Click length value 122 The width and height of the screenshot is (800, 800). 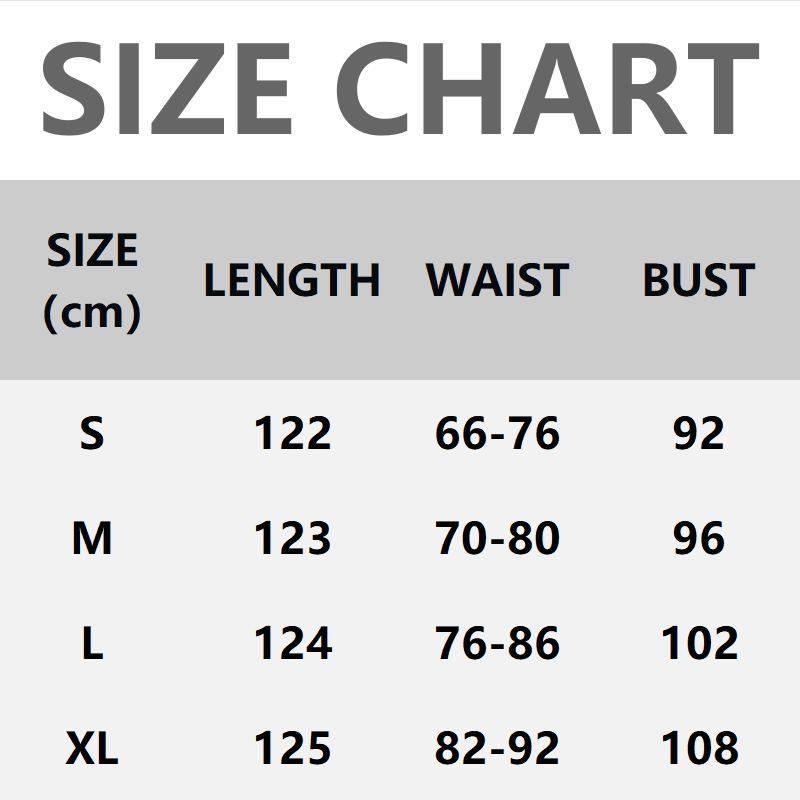(292, 434)
